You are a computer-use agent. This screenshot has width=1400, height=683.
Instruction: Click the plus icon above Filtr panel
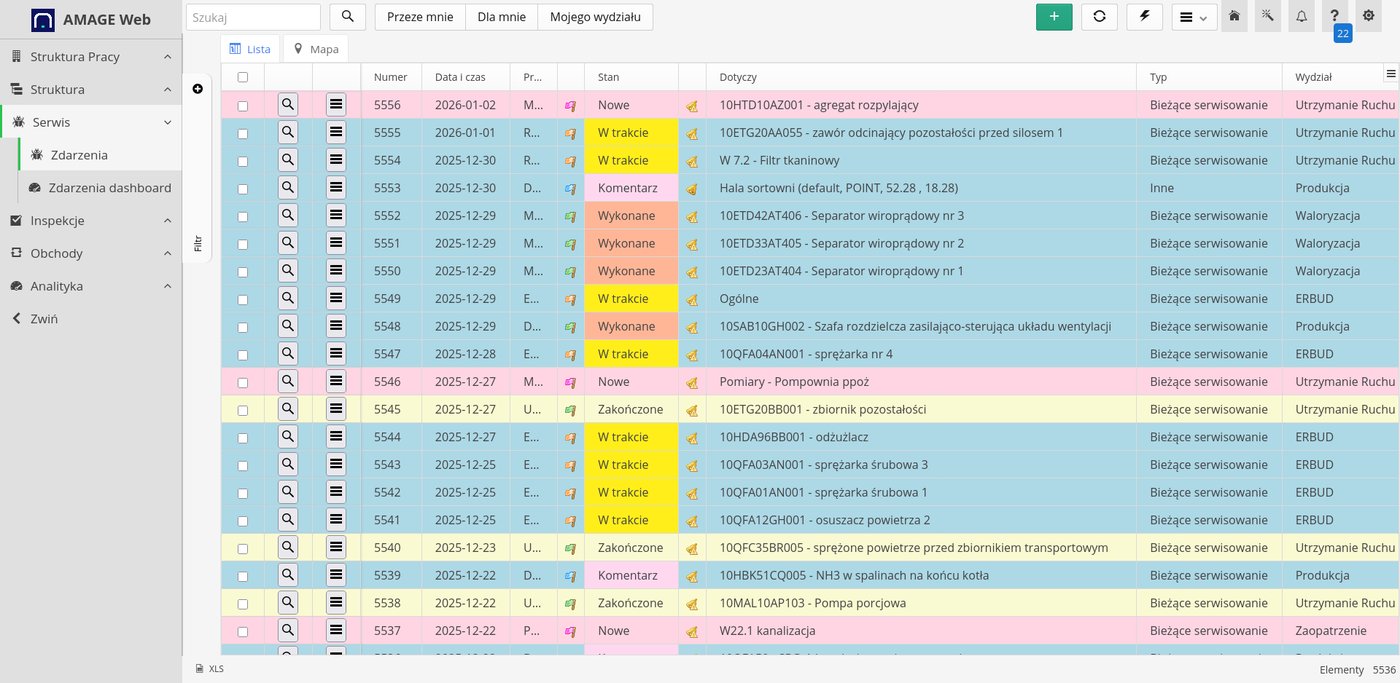coord(197,89)
